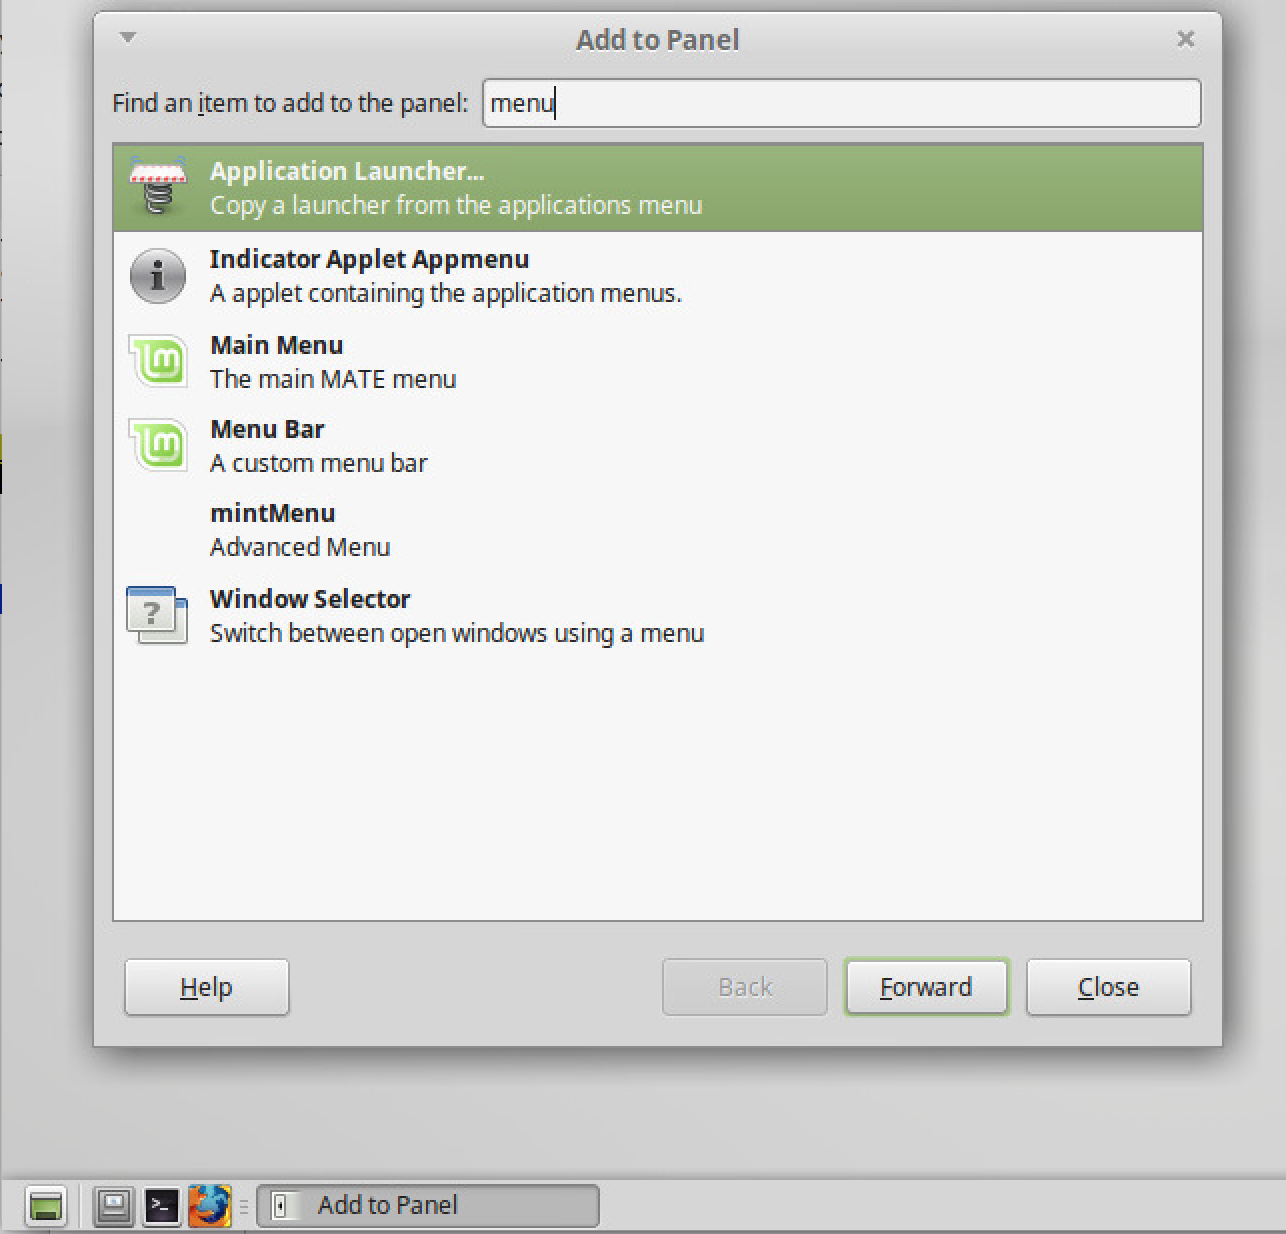Open the window menu arrow in the title bar
1286x1234 pixels.
click(x=127, y=38)
